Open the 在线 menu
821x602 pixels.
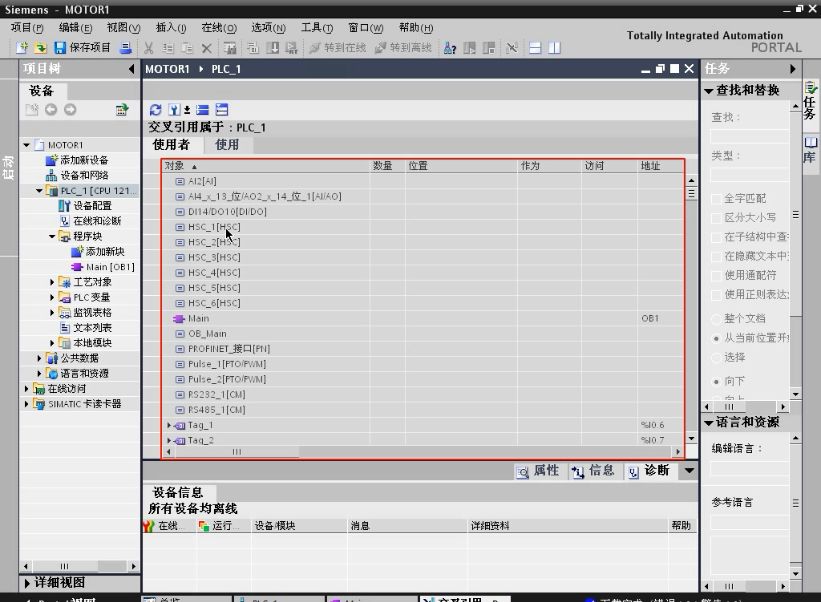(219, 28)
